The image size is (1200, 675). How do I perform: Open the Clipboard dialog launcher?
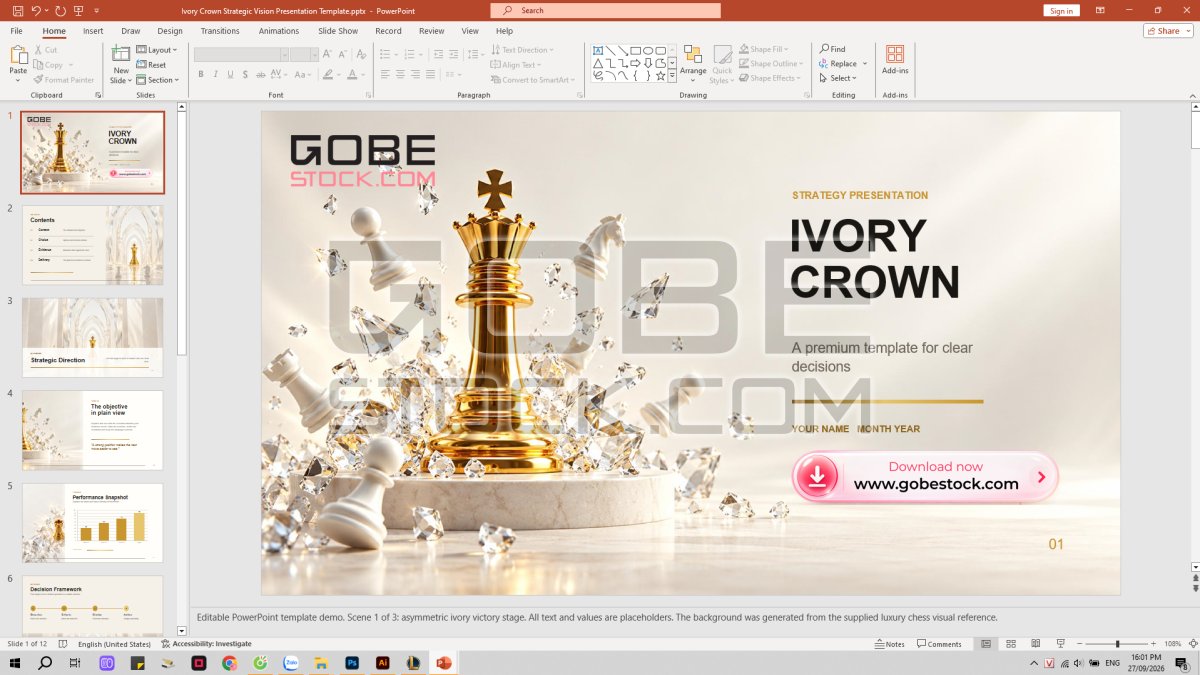pyautogui.click(x=98, y=95)
